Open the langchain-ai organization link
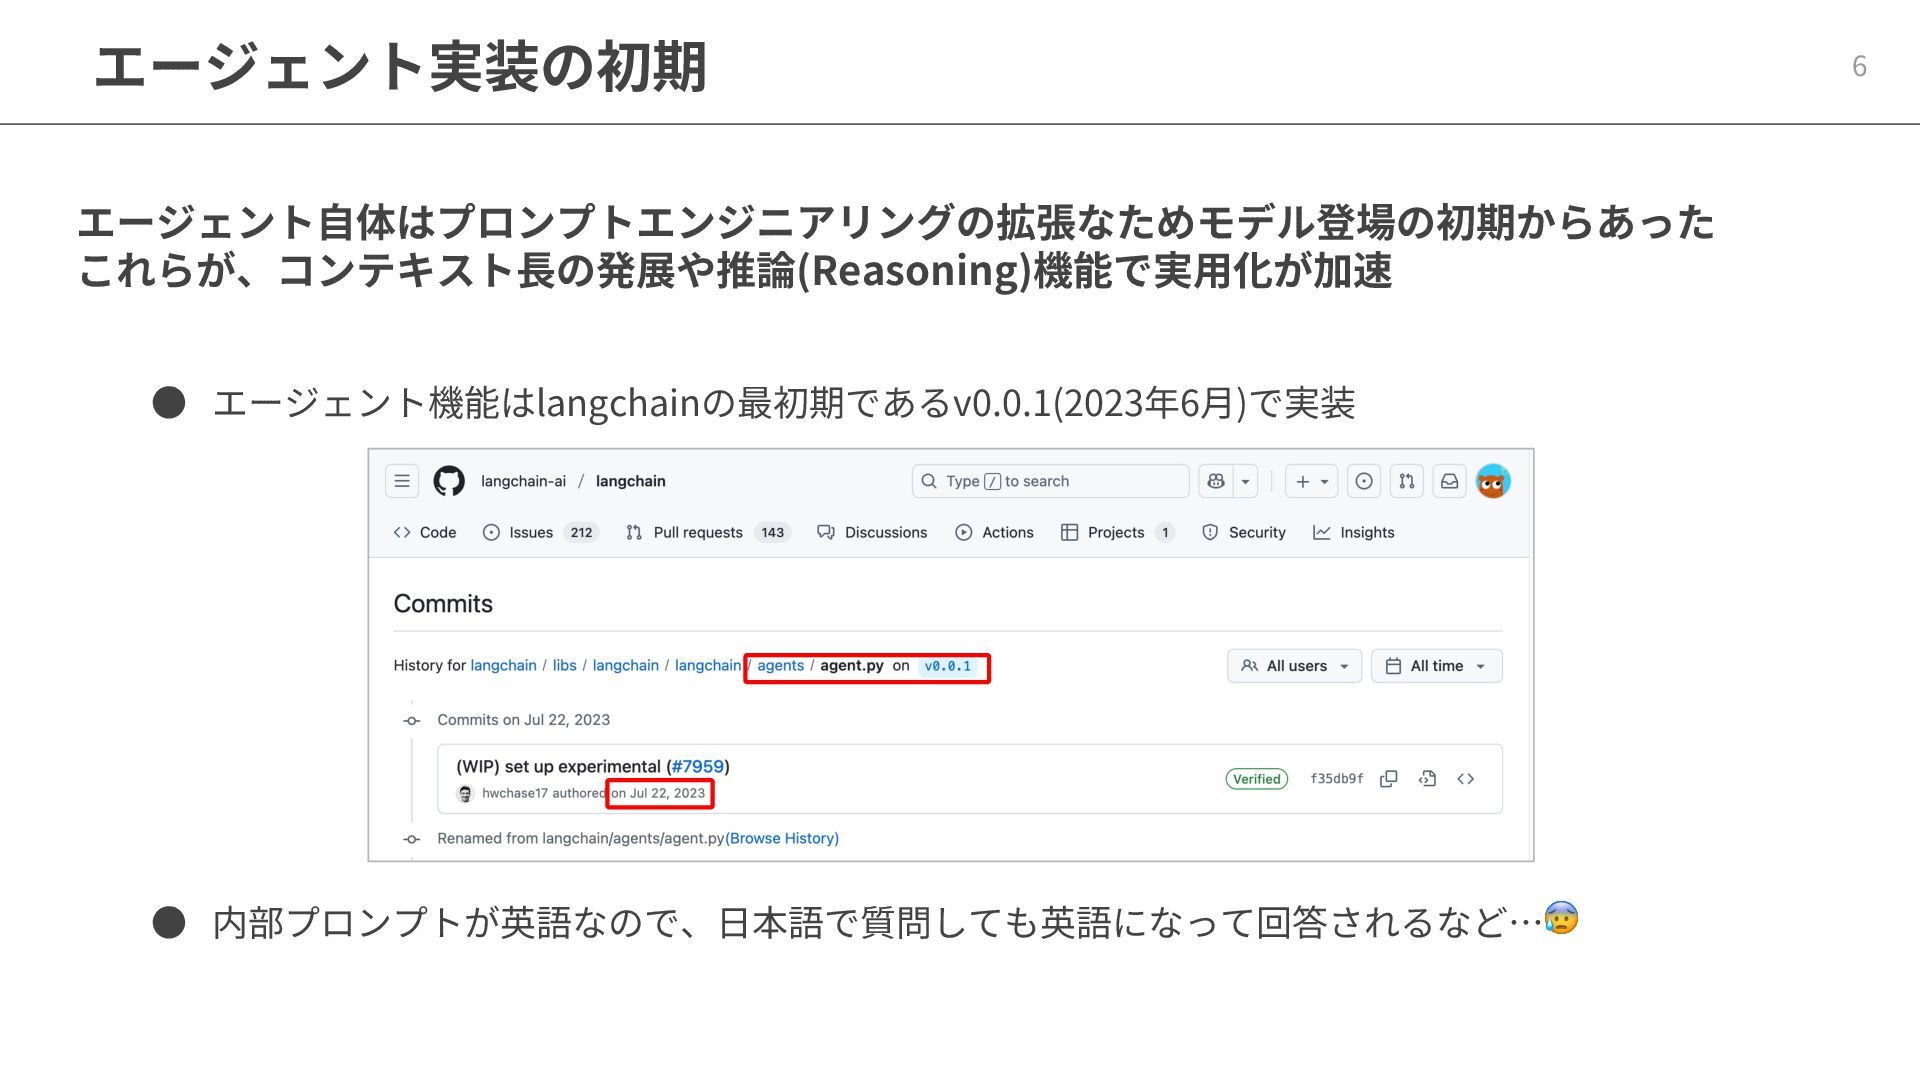The height and width of the screenshot is (1080, 1920). (523, 481)
